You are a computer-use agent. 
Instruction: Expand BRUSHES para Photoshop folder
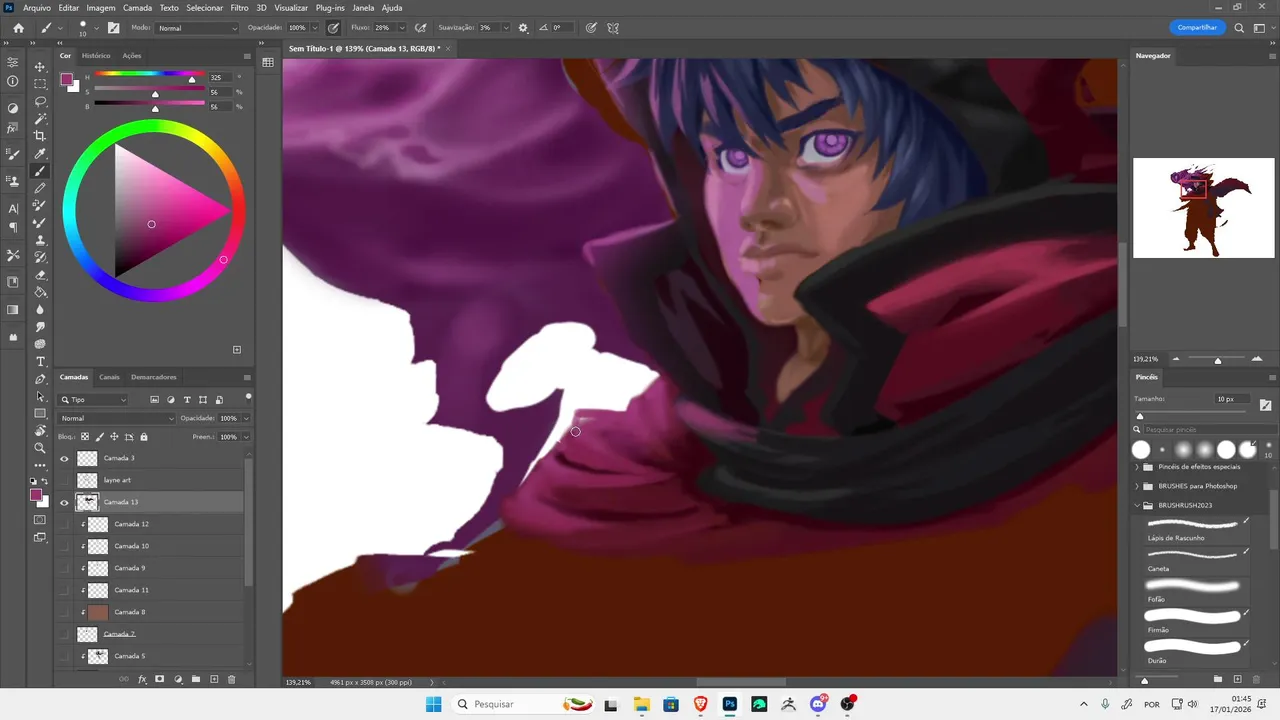click(1136, 486)
